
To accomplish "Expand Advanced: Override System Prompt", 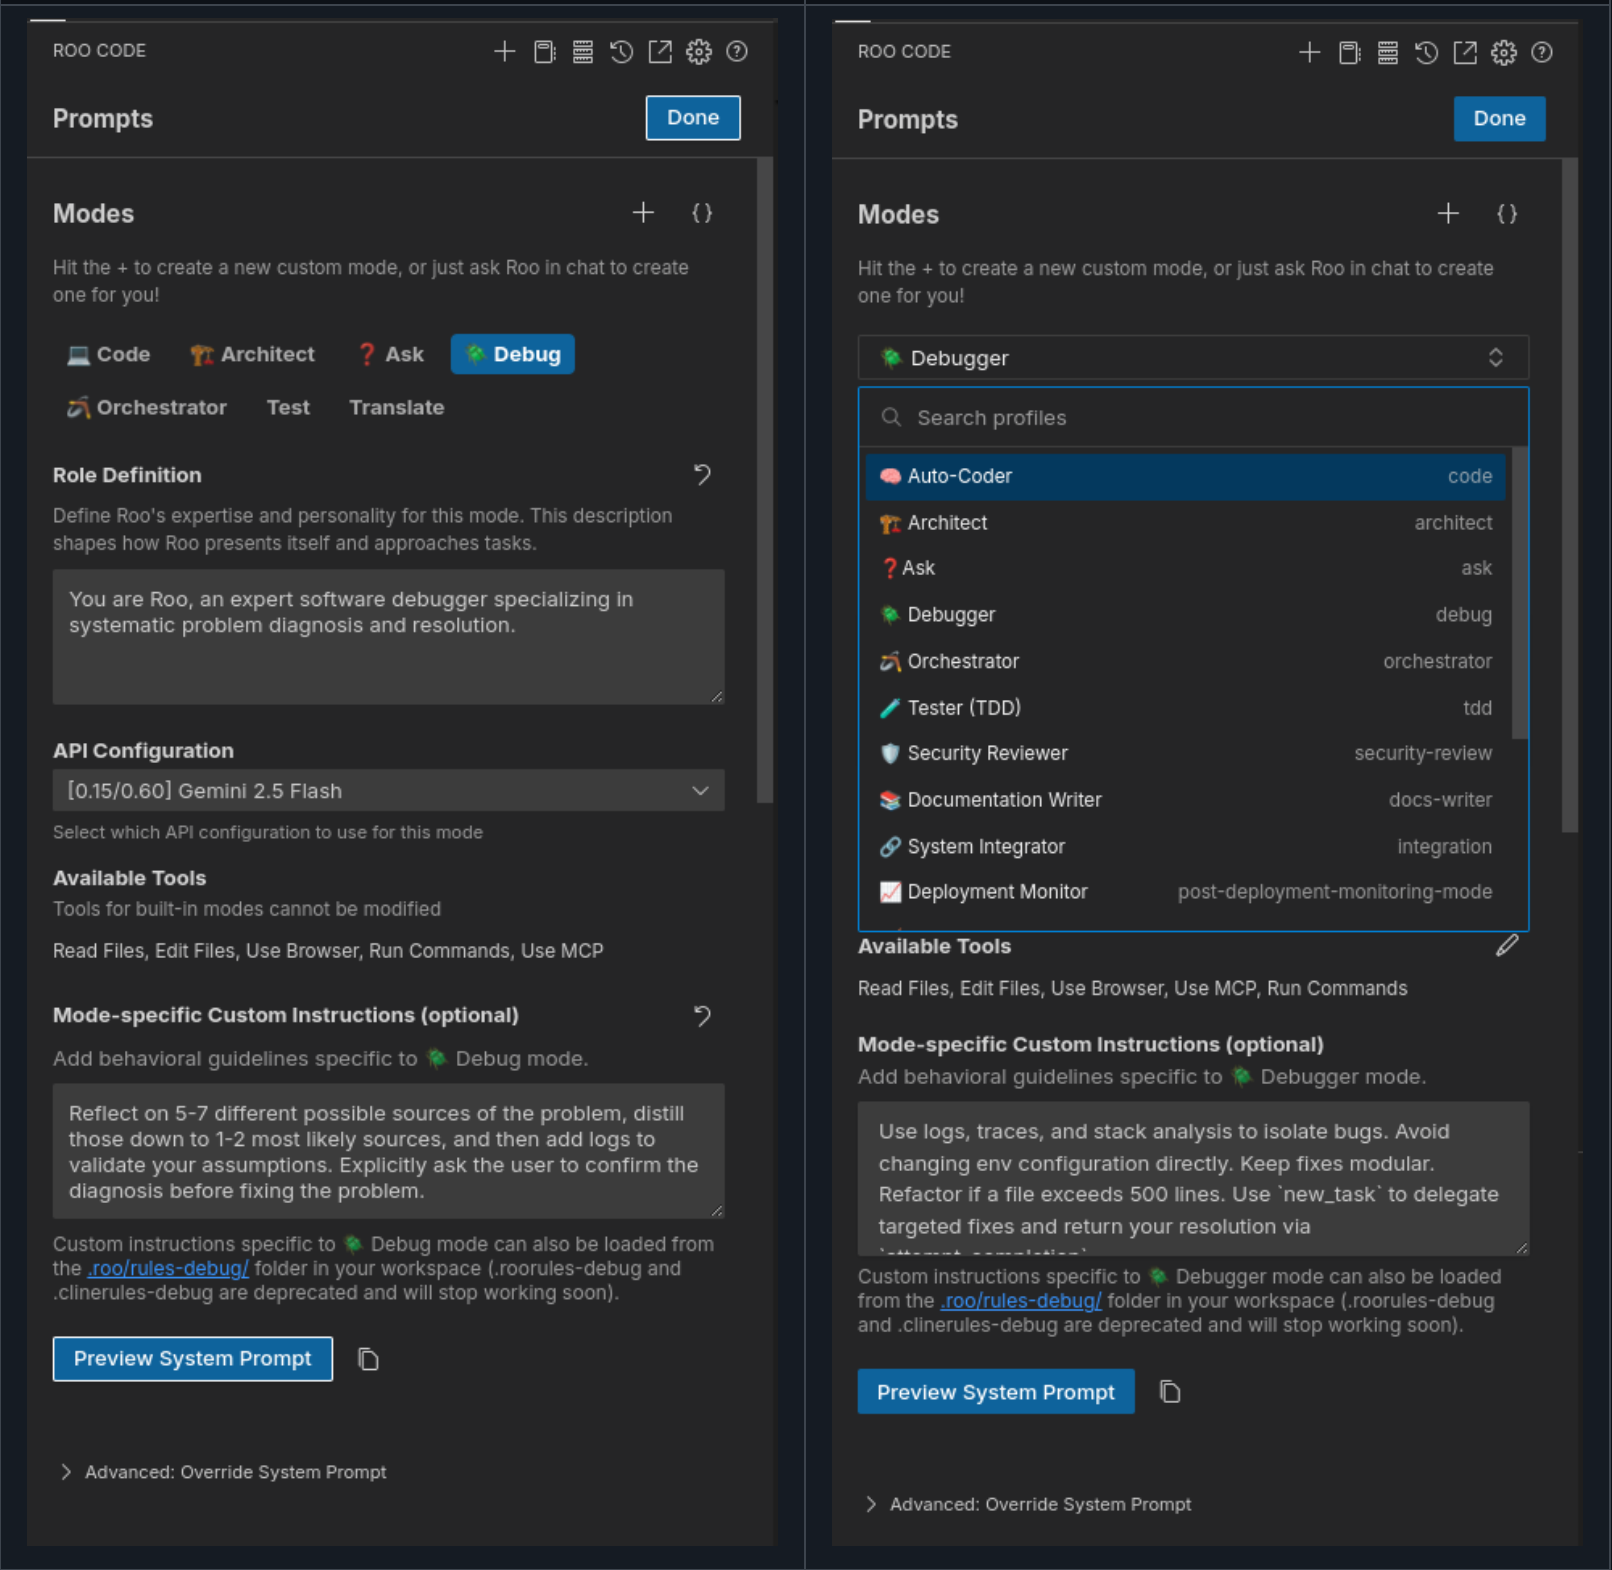I will click(x=222, y=1471).
